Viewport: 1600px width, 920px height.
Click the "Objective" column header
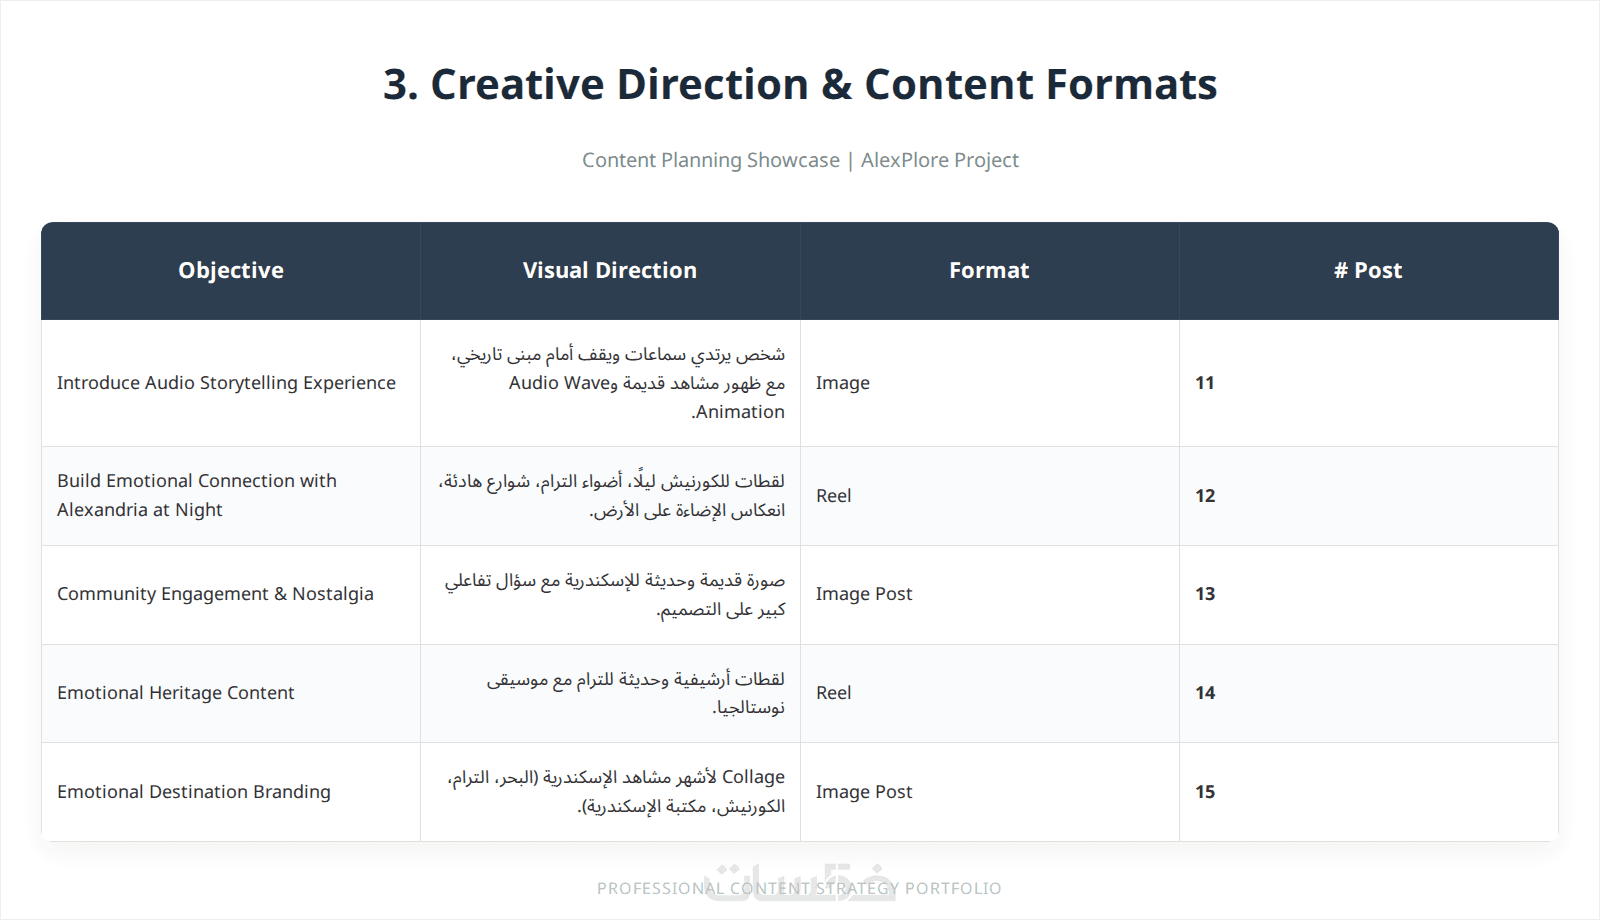231,270
